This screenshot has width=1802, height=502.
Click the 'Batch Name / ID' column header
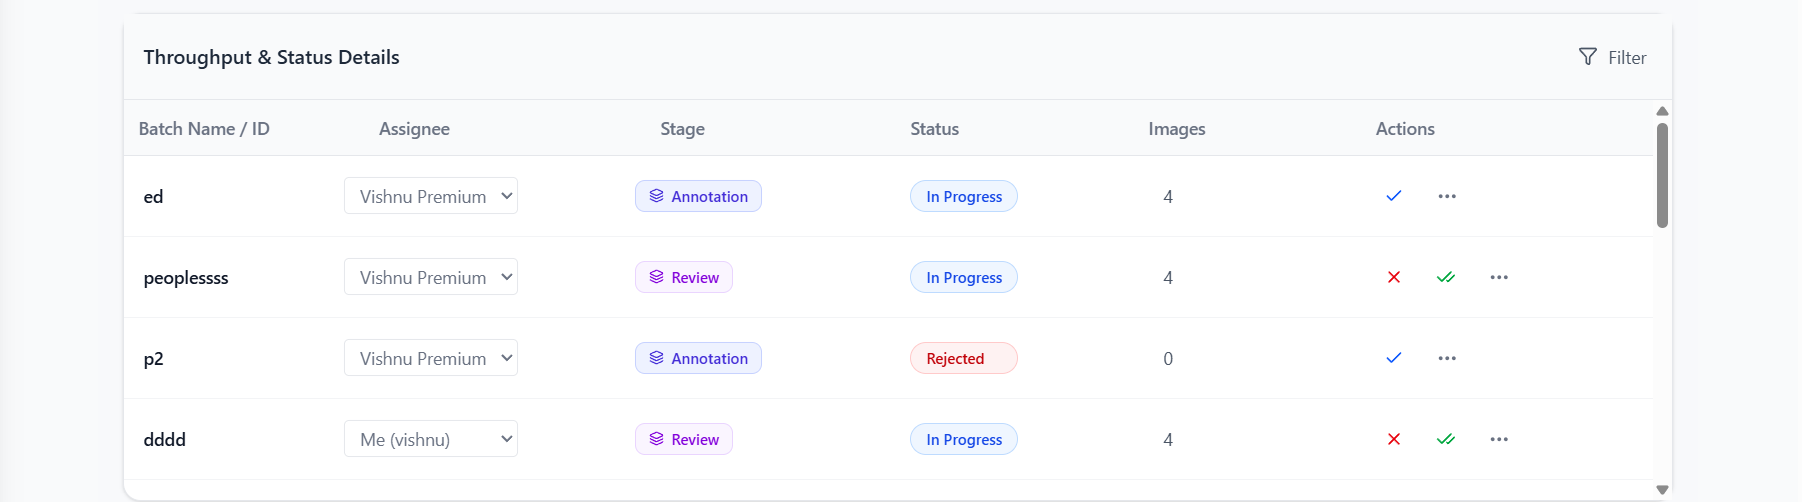click(x=204, y=129)
